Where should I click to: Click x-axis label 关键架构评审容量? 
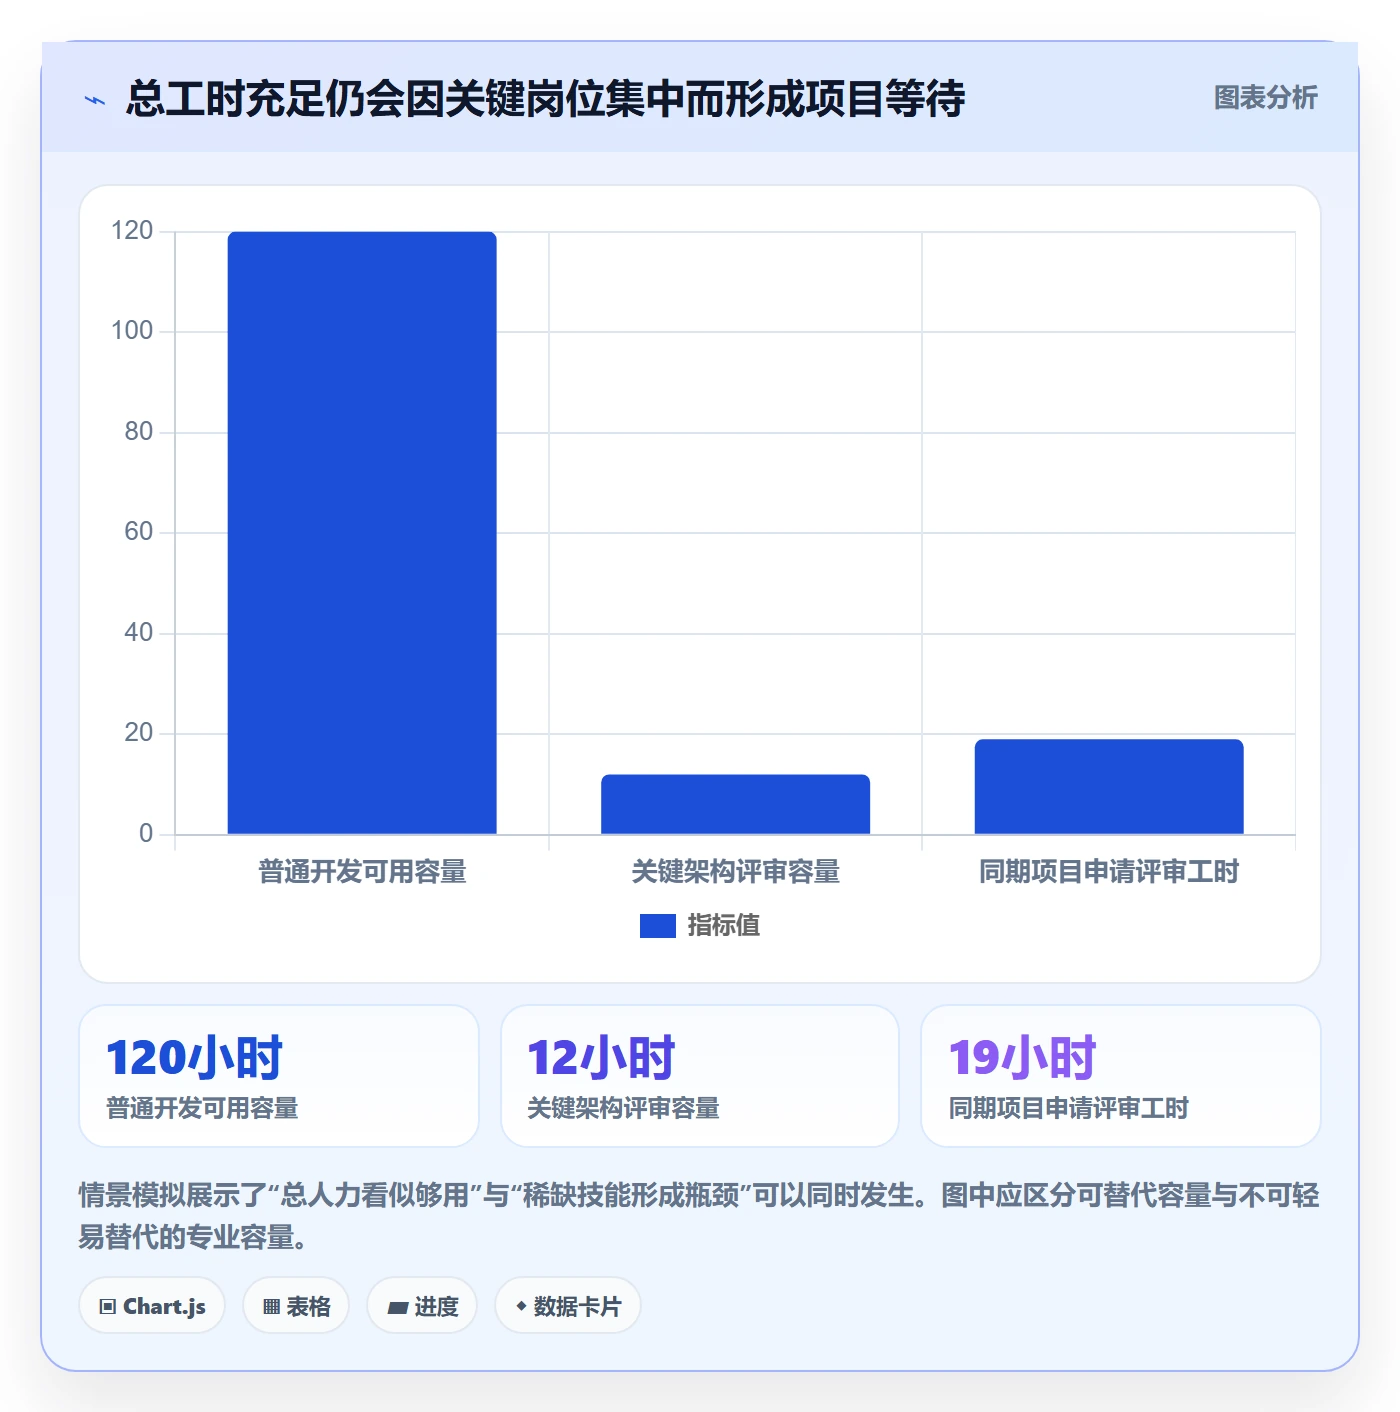736,872
